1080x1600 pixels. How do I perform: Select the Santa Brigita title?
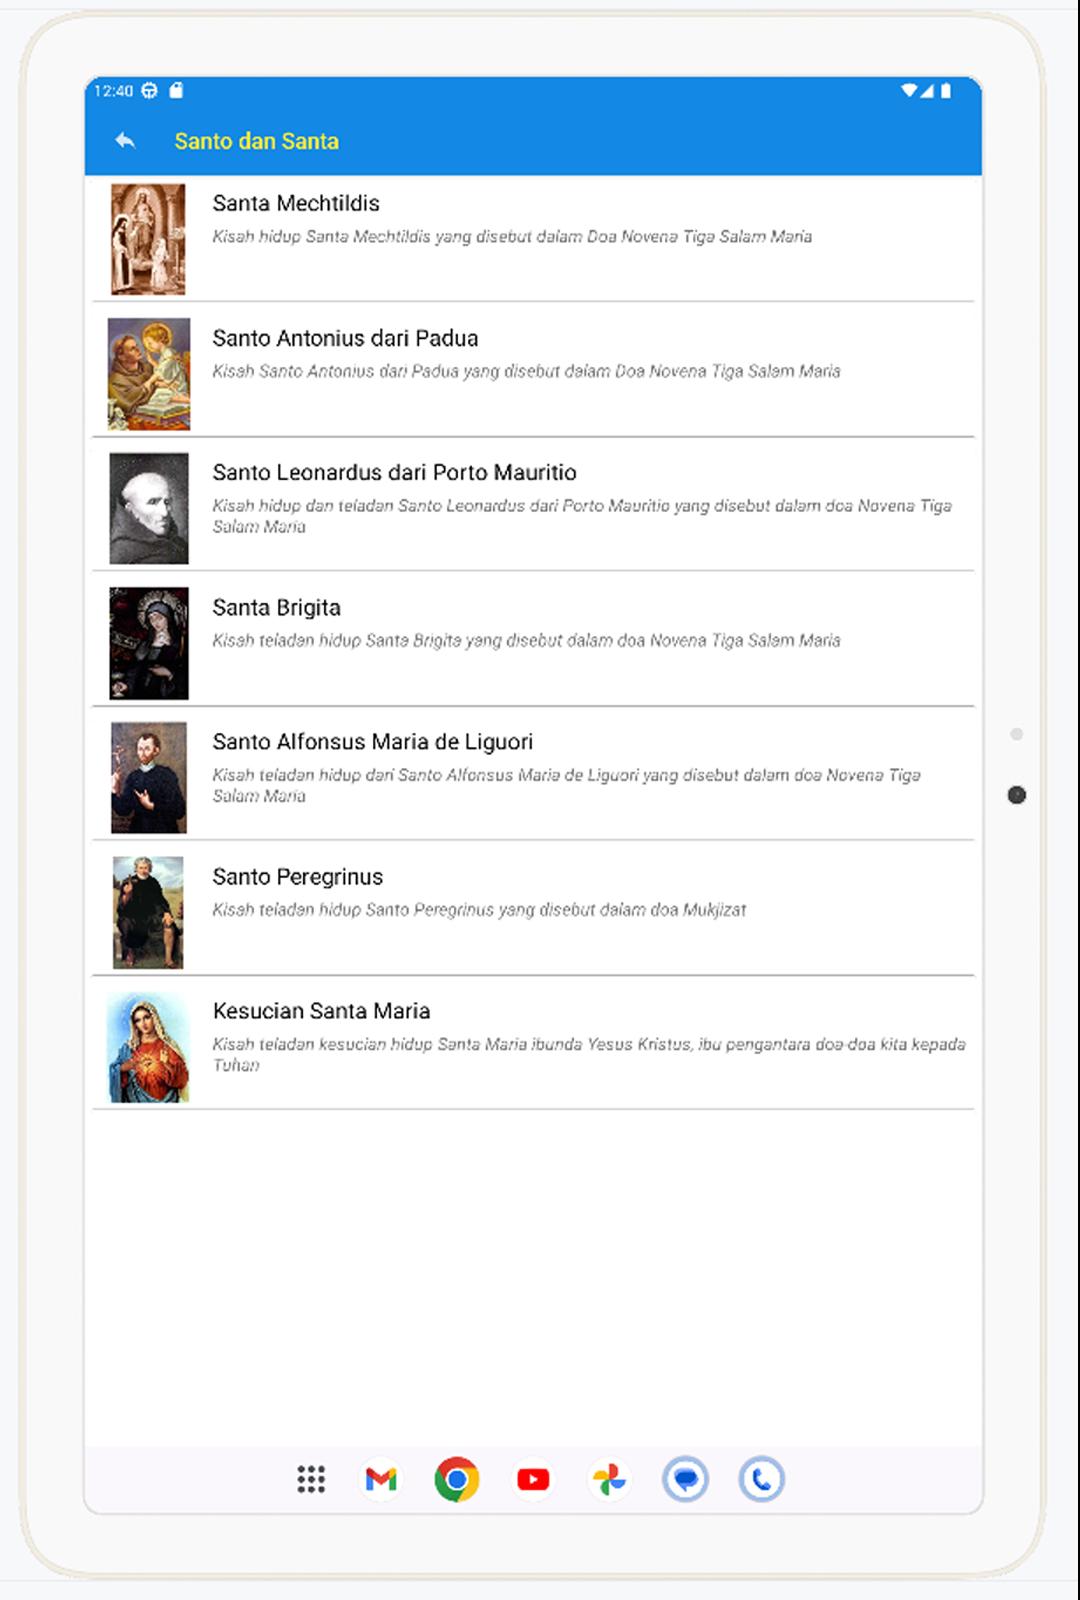(276, 607)
